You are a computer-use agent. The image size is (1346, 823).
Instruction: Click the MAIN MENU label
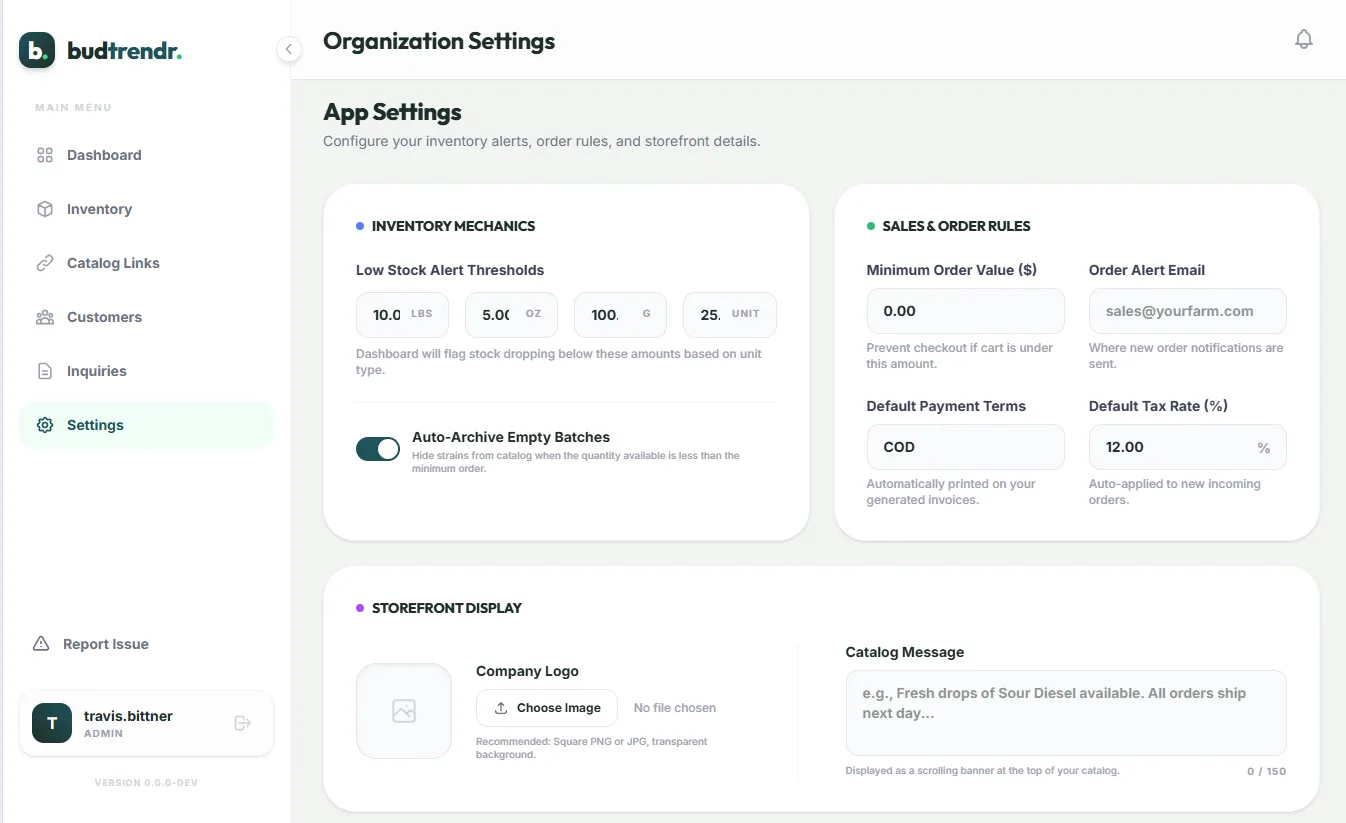click(x=73, y=107)
